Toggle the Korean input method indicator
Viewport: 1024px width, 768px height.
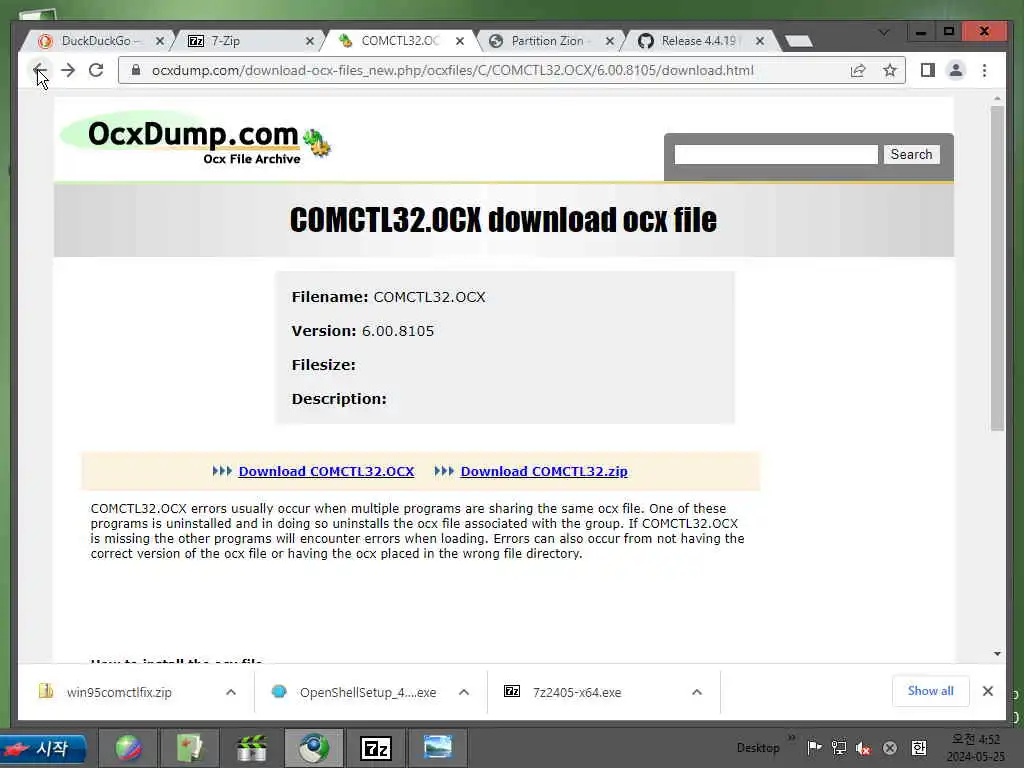[x=919, y=748]
